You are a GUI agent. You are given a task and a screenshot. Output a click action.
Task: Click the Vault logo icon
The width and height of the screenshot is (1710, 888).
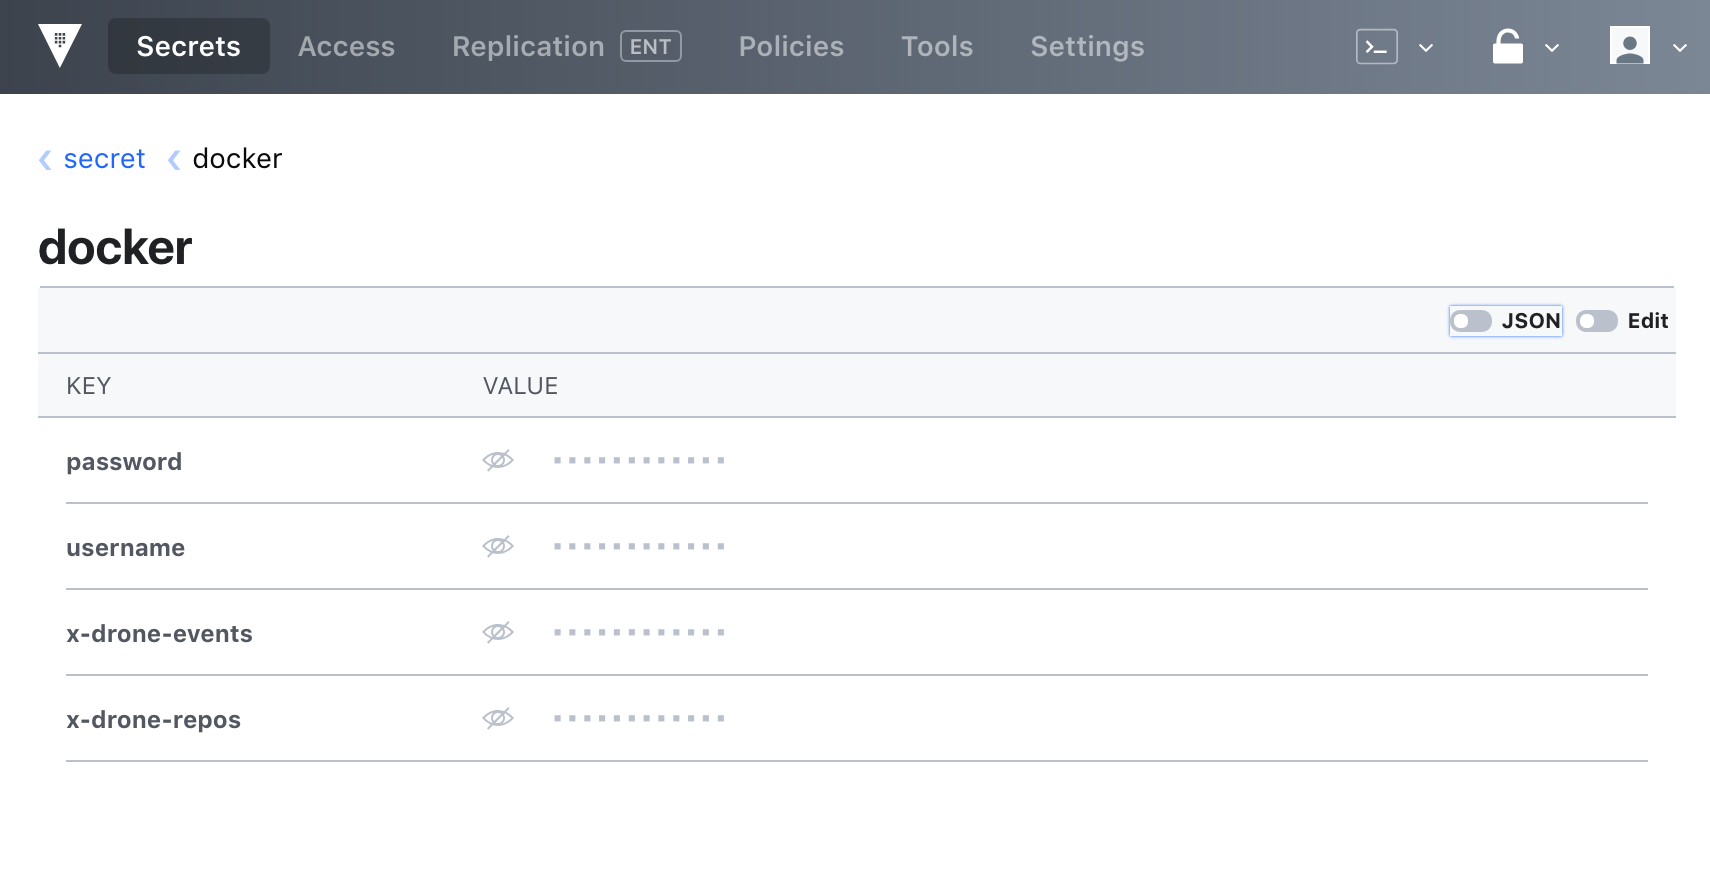point(60,46)
